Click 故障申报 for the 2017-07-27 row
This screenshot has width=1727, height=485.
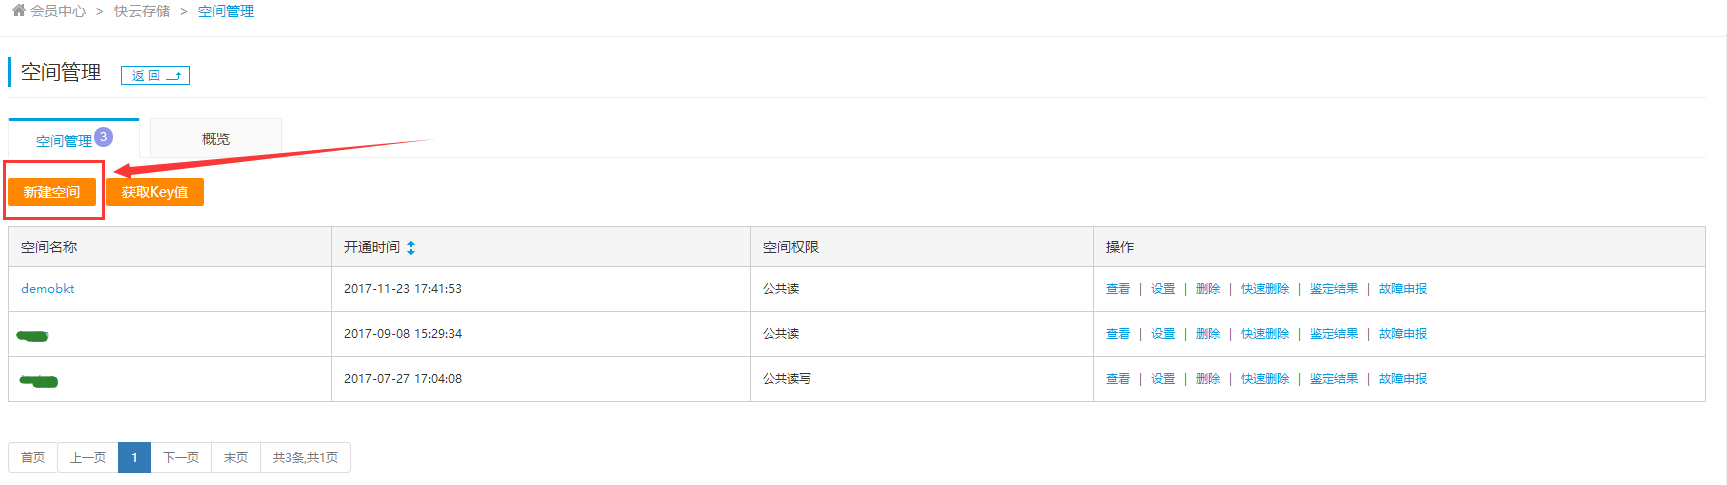click(1403, 379)
